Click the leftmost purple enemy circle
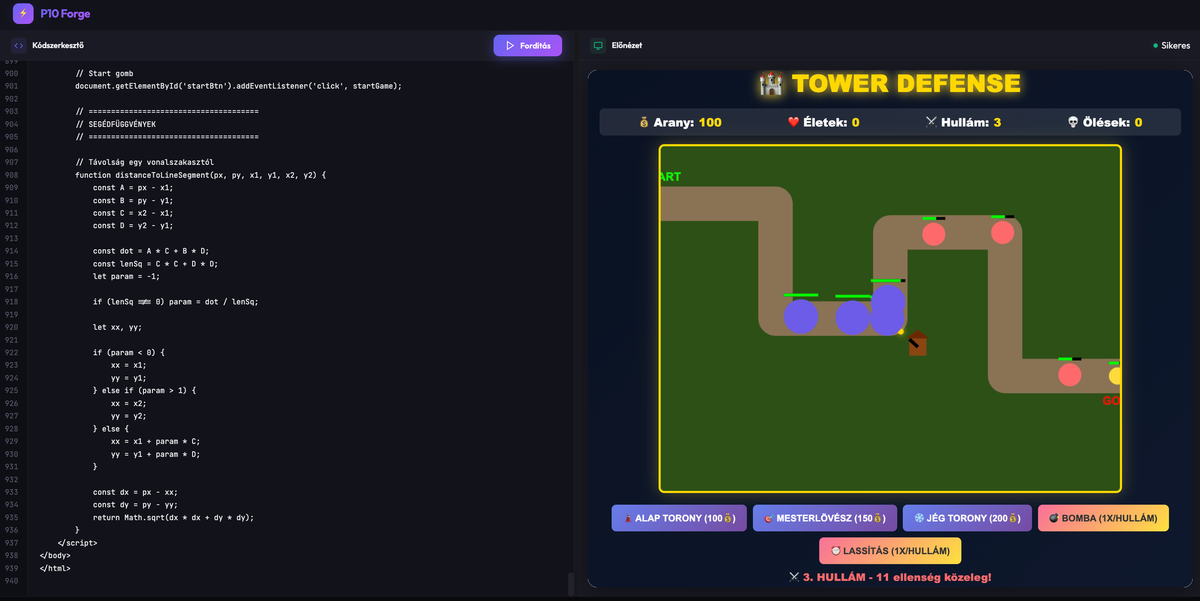1200x601 pixels. click(801, 317)
